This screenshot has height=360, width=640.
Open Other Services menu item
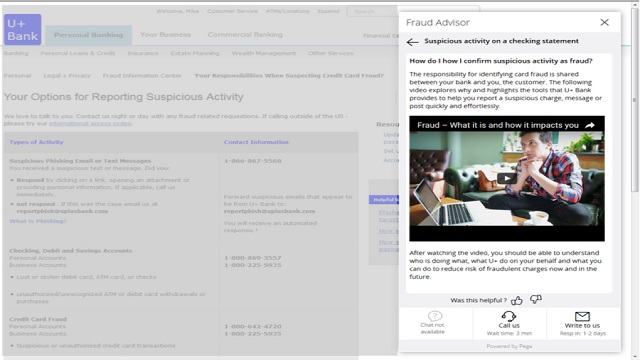click(331, 53)
